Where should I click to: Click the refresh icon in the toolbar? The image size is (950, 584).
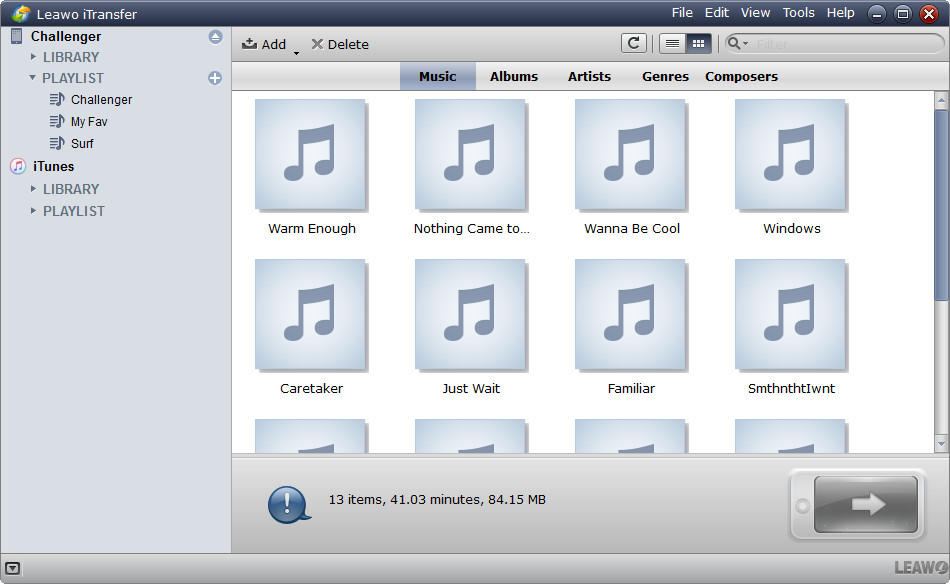[633, 43]
